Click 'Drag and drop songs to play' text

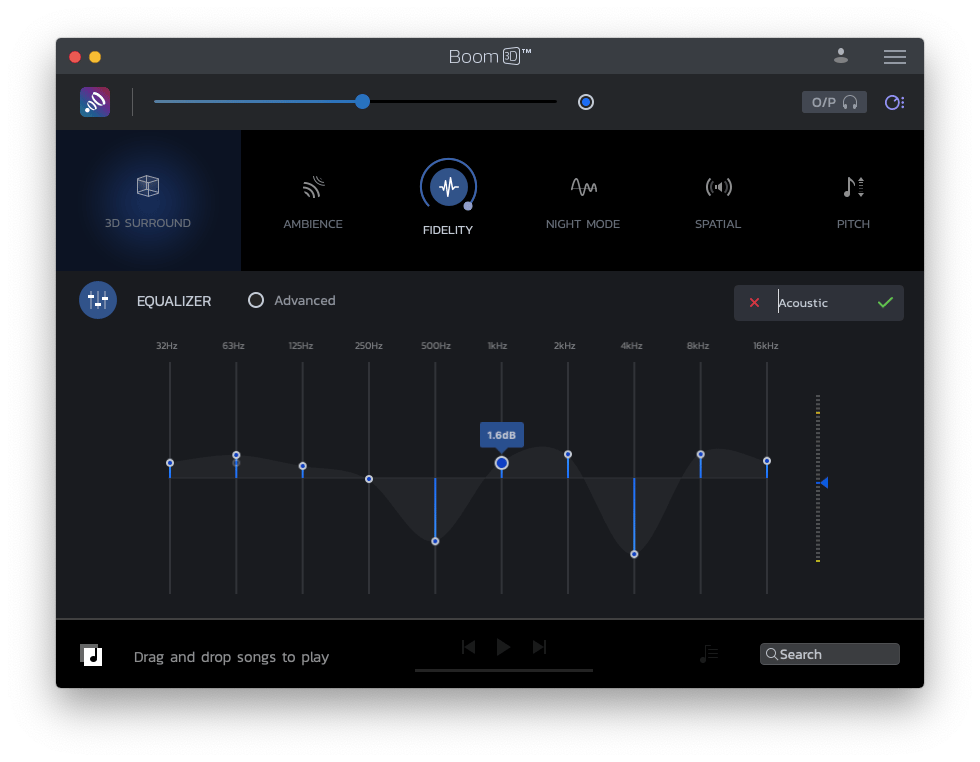(231, 657)
